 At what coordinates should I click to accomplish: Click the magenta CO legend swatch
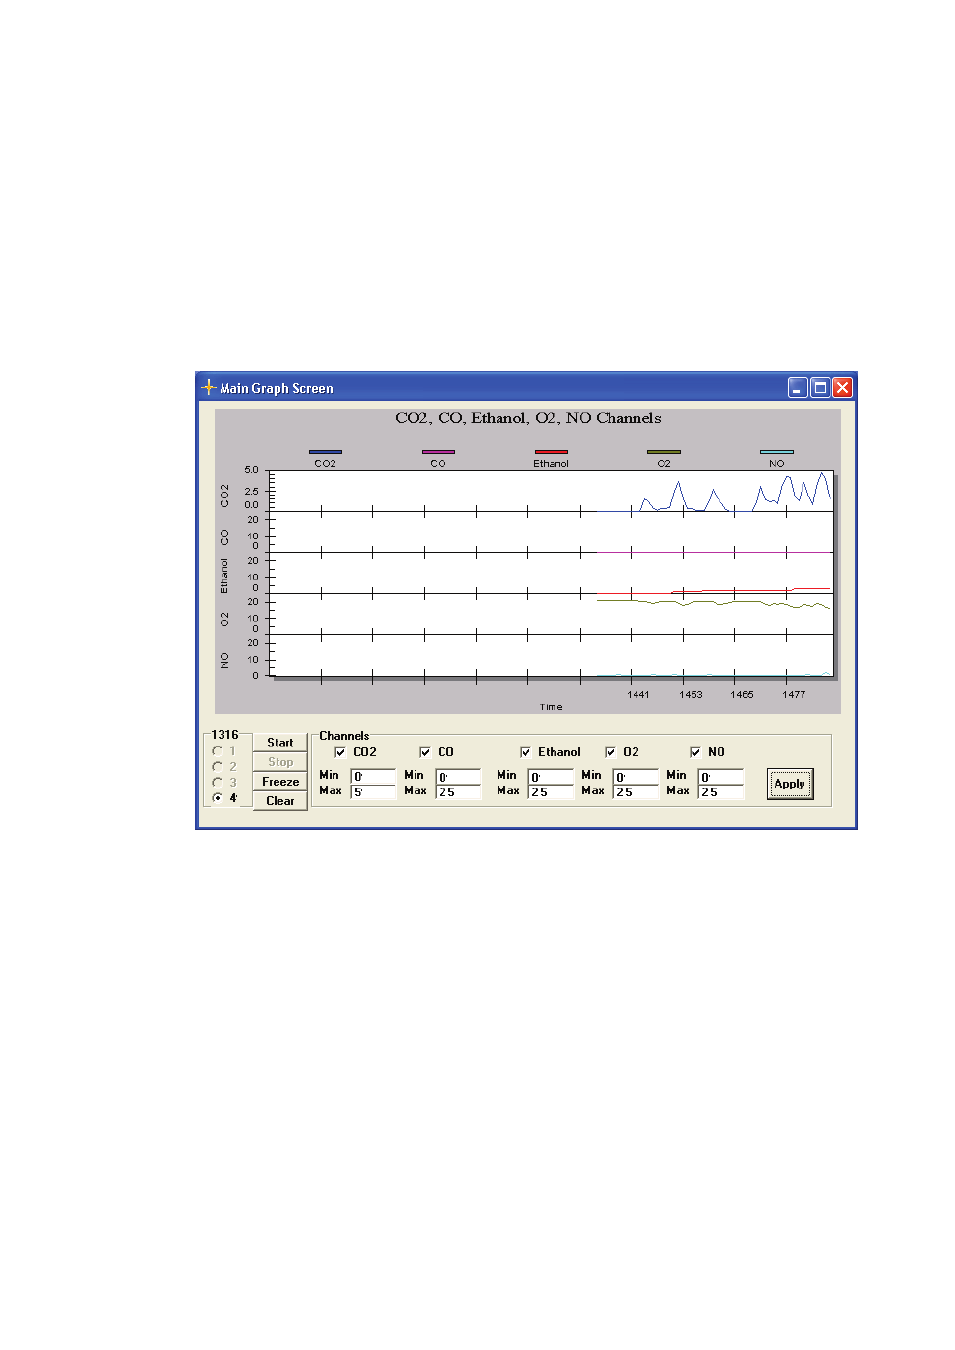[x=438, y=452]
